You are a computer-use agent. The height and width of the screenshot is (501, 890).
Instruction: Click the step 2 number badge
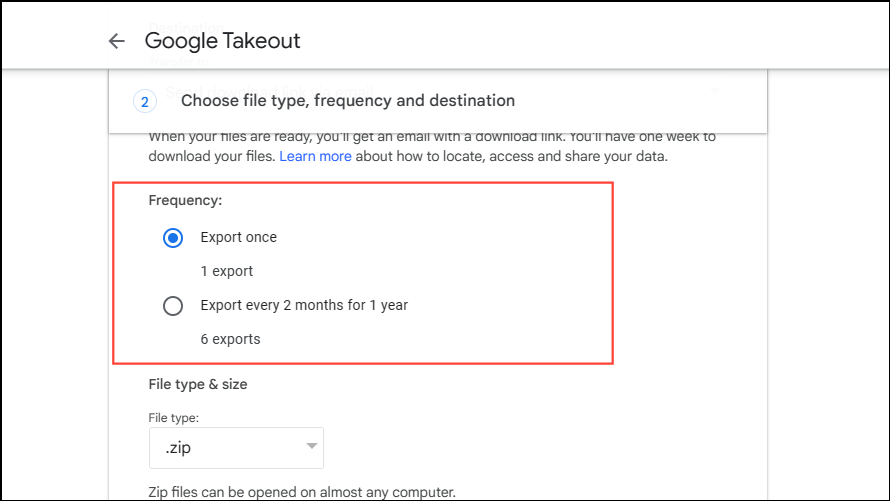pyautogui.click(x=145, y=101)
